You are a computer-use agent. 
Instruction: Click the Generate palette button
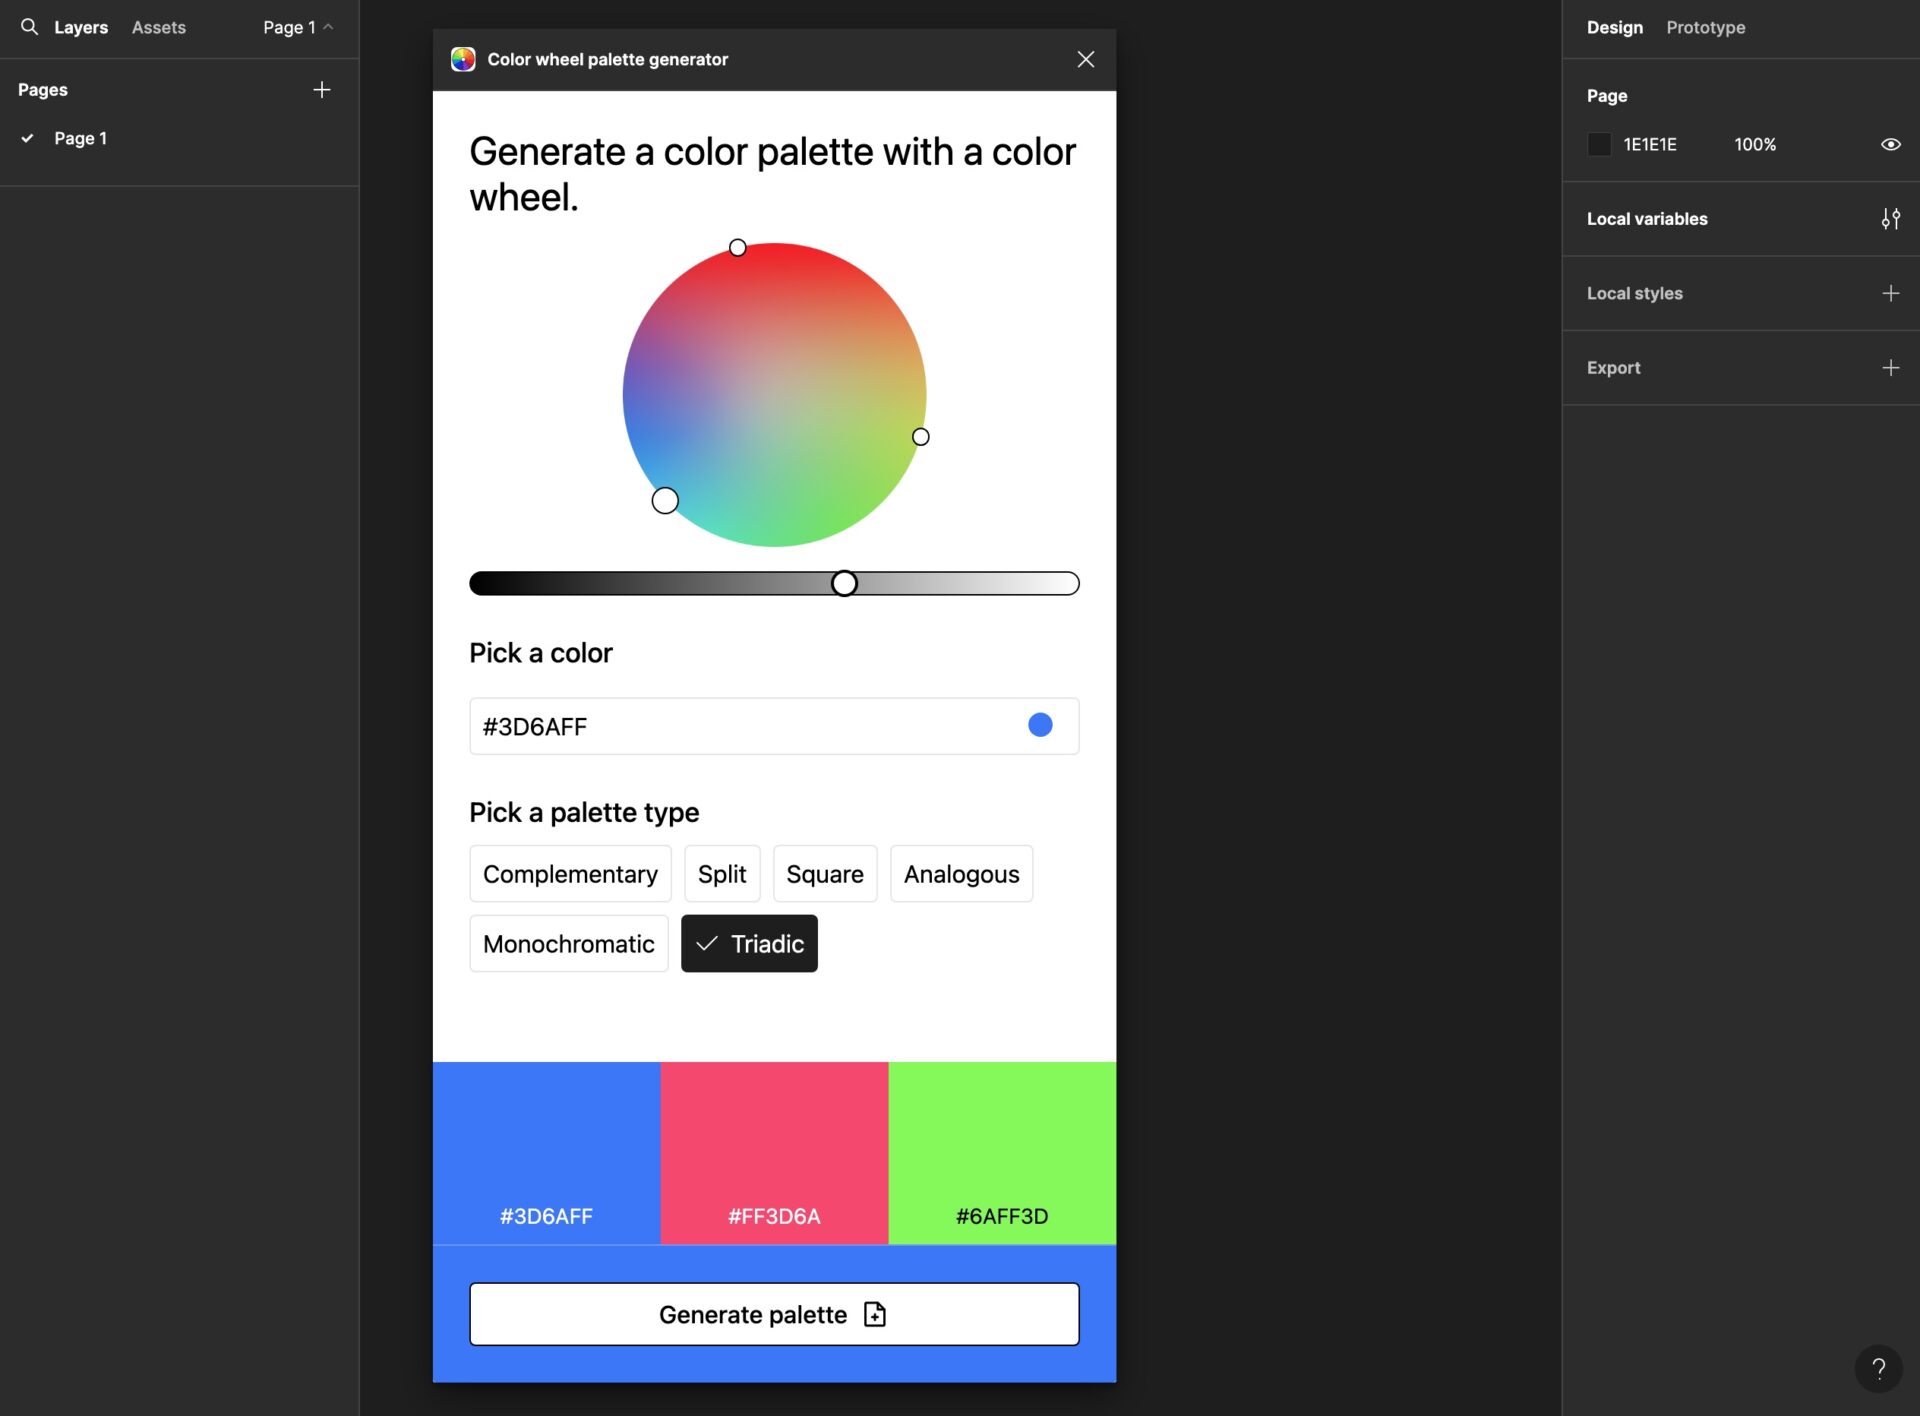[774, 1313]
